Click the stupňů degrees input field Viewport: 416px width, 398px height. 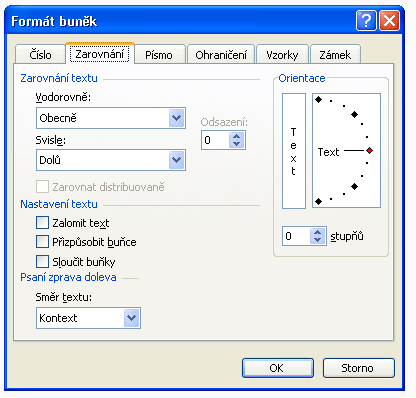tap(296, 236)
